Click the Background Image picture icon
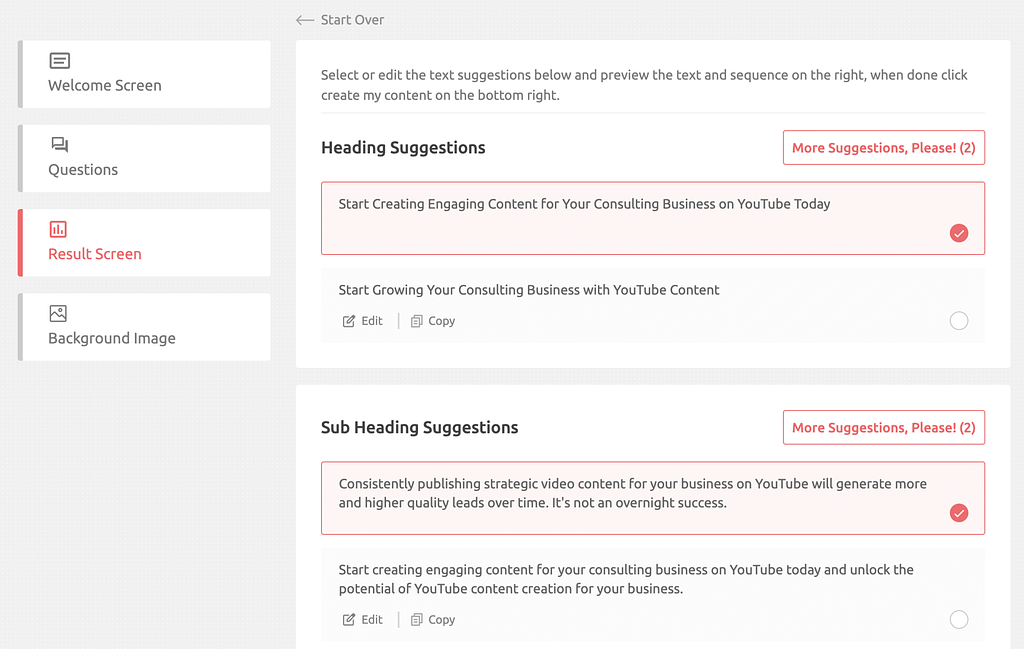 pos(59,313)
